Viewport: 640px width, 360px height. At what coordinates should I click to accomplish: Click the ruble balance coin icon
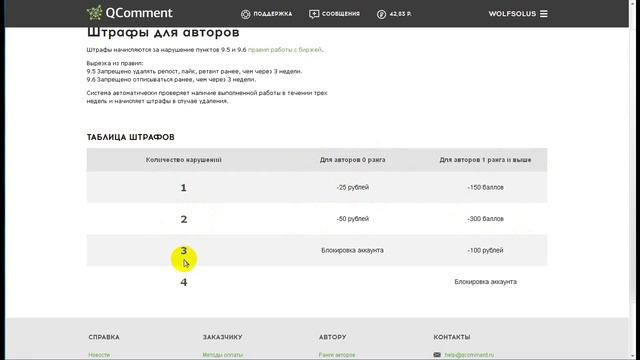tap(381, 14)
